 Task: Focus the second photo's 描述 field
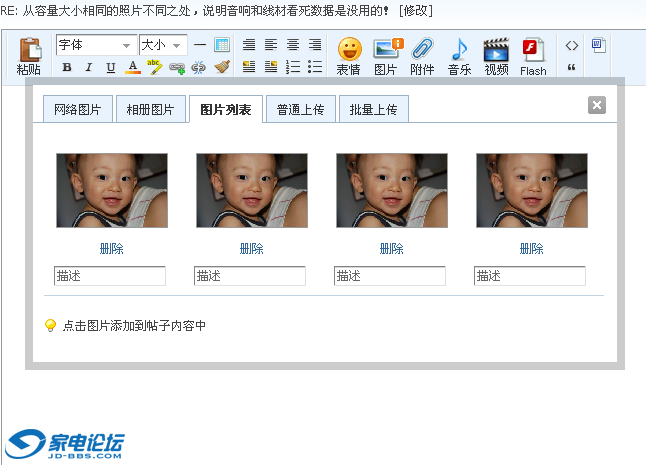pyautogui.click(x=250, y=276)
